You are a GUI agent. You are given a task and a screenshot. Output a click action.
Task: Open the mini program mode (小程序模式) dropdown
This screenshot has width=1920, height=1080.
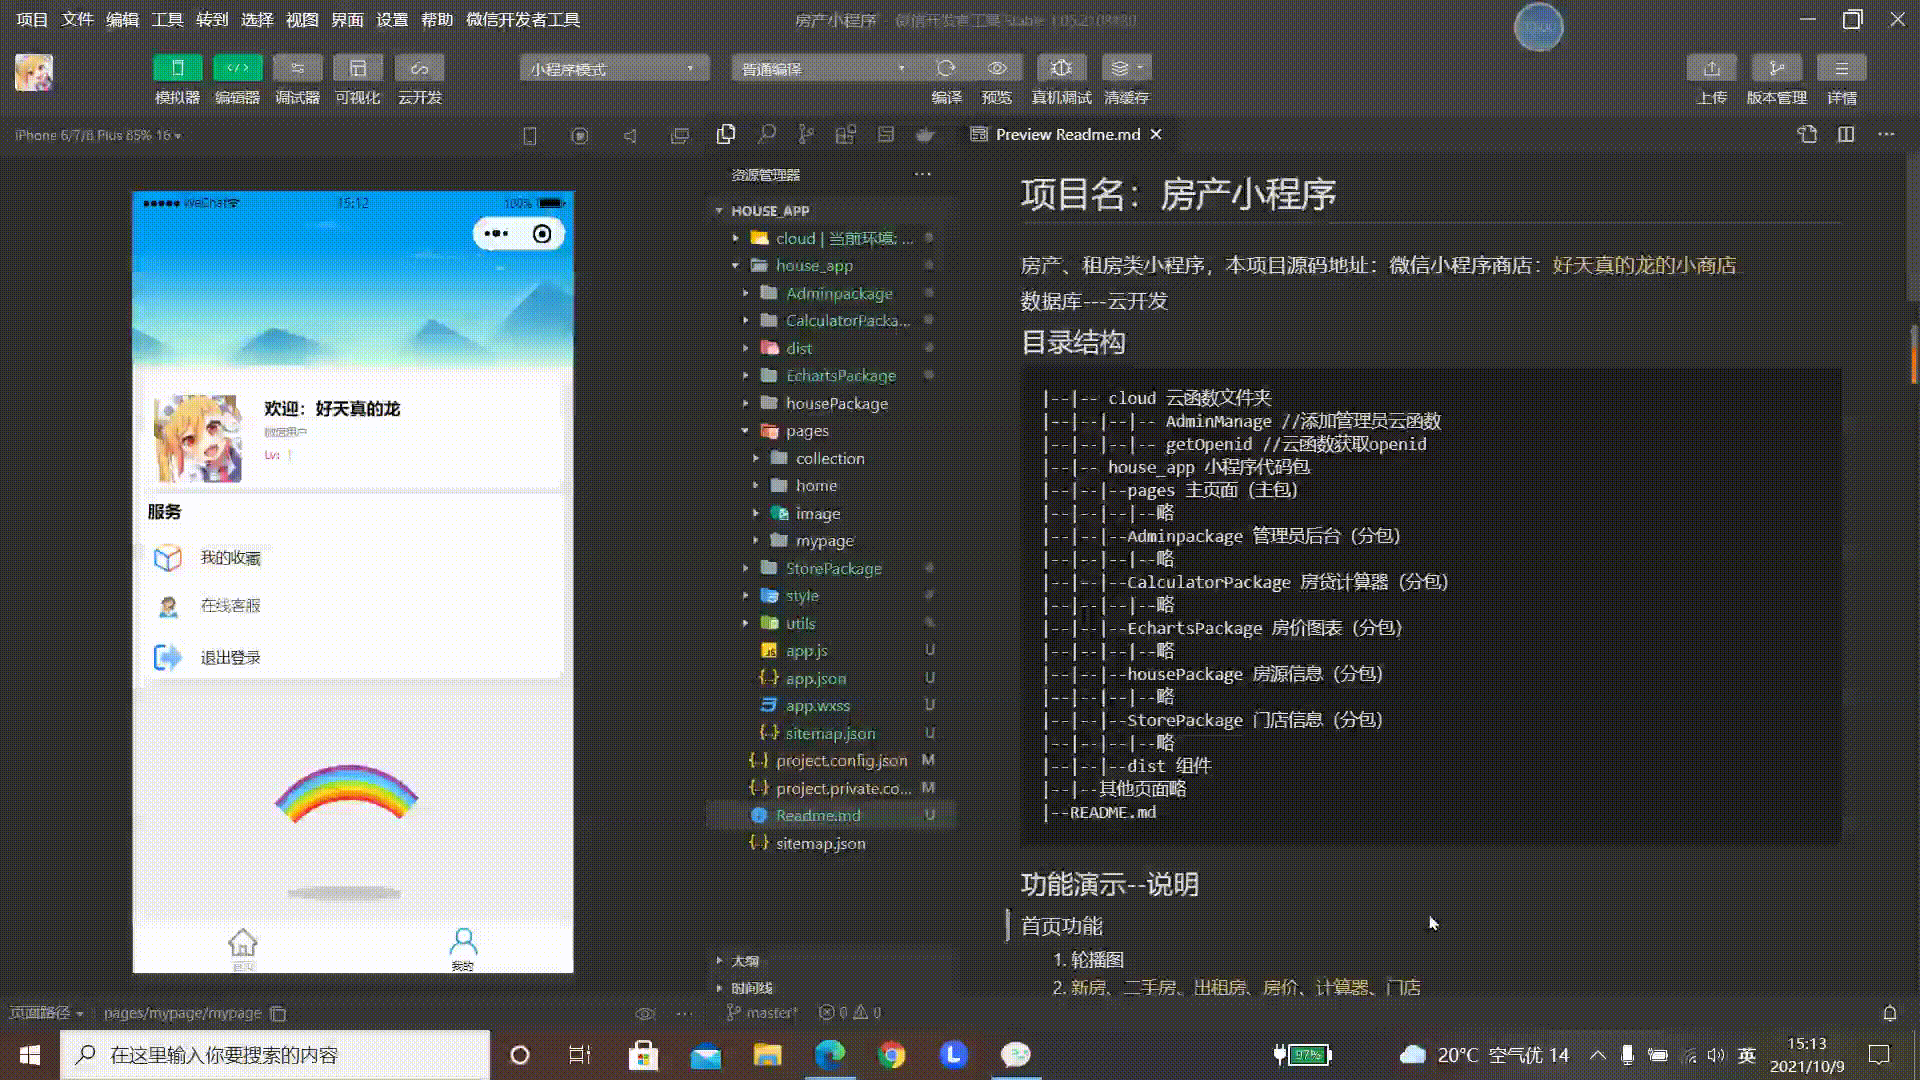pos(613,68)
